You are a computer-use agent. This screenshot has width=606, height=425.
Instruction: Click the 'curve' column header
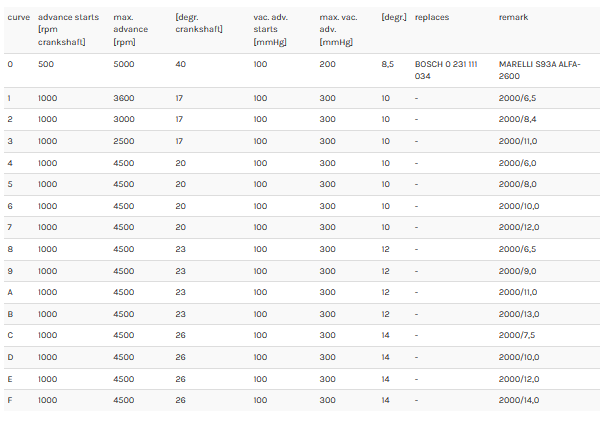(x=19, y=17)
